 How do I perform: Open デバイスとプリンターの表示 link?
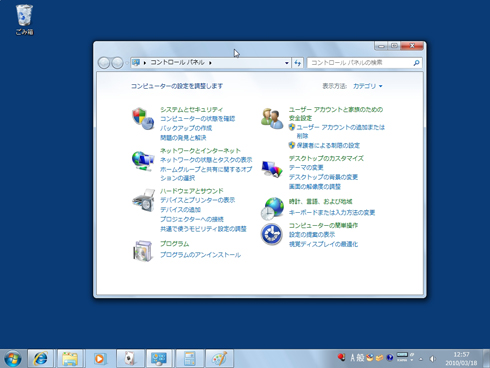[197, 200]
